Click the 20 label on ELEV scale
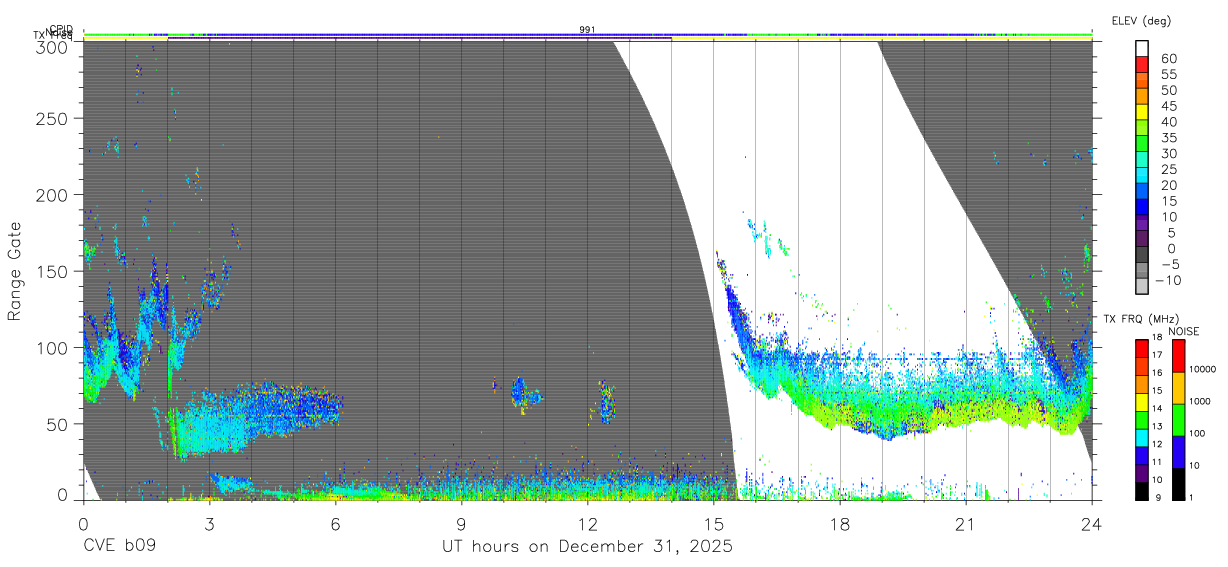Image resolution: width=1228 pixels, height=567 pixels. [1169, 185]
